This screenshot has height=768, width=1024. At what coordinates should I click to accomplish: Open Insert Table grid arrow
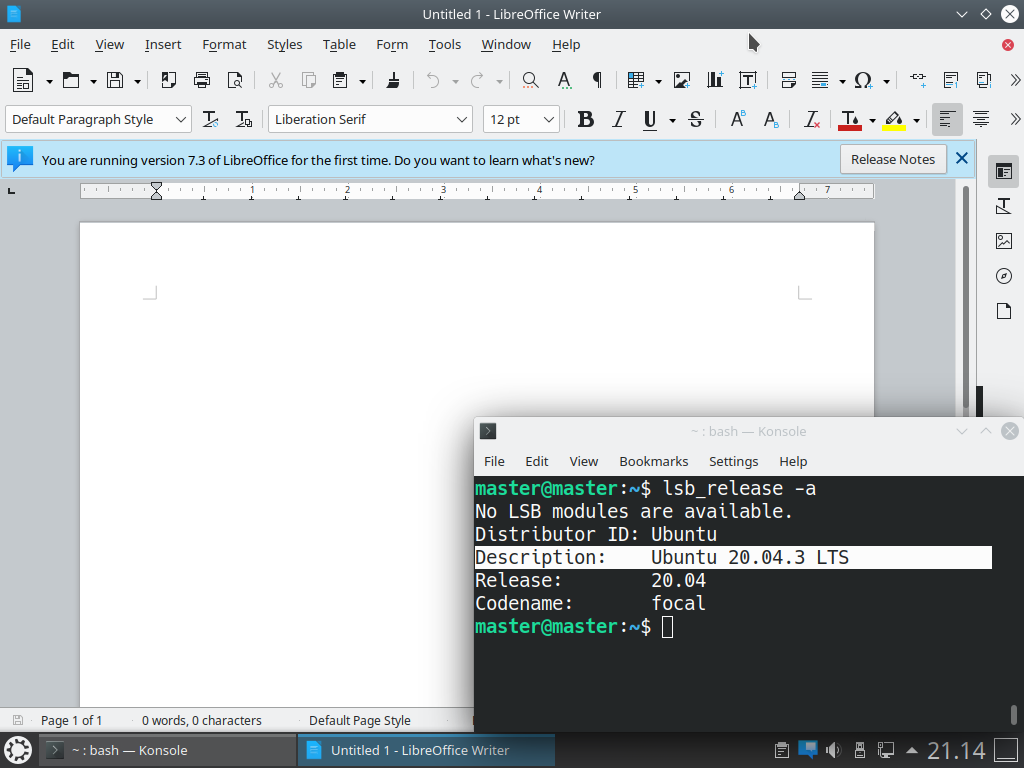pyautogui.click(x=658, y=82)
